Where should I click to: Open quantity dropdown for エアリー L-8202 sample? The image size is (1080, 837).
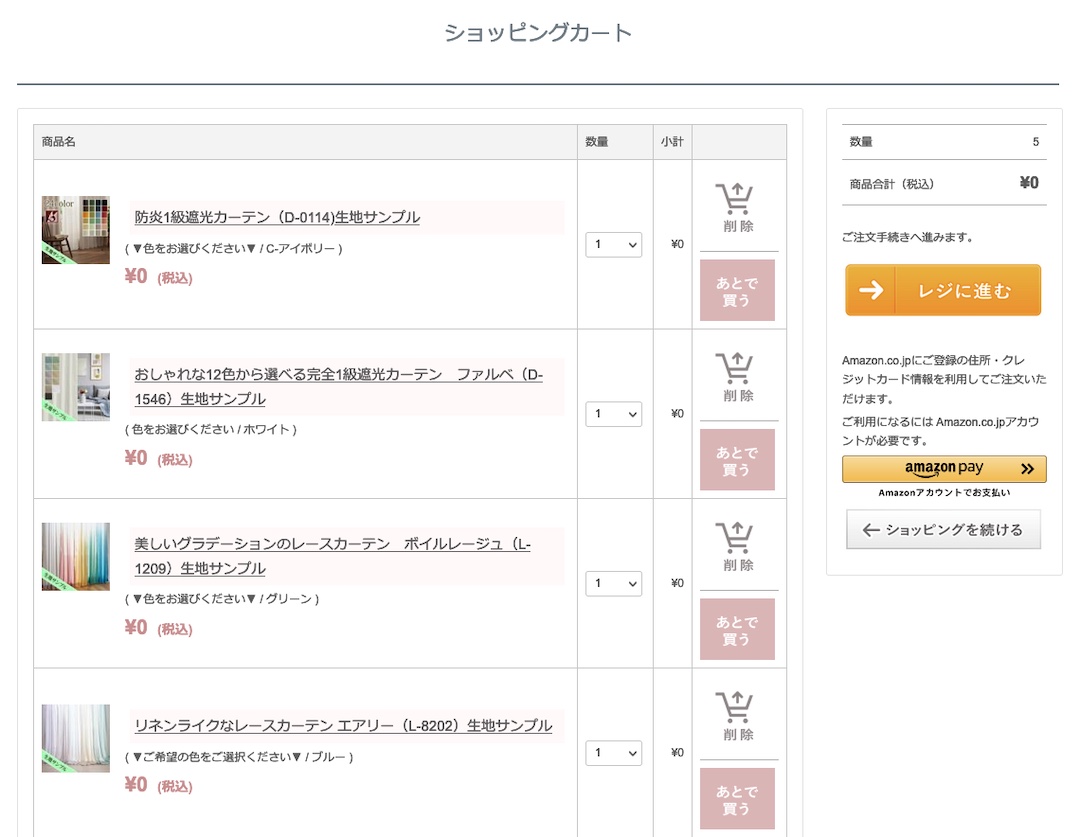(x=613, y=753)
